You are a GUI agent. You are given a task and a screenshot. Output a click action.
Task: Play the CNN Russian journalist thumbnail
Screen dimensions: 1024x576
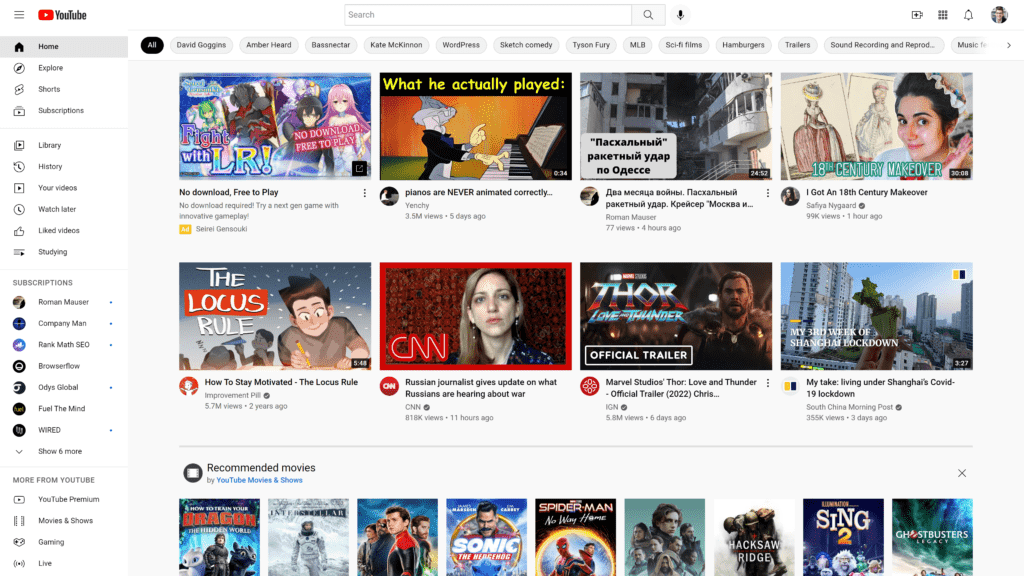pos(475,316)
